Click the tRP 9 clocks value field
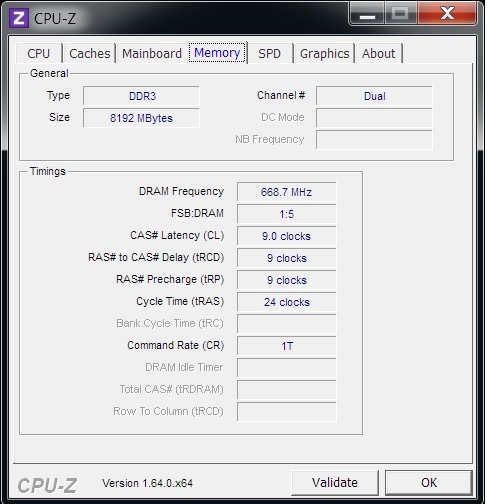487x504 pixels. tap(287, 280)
